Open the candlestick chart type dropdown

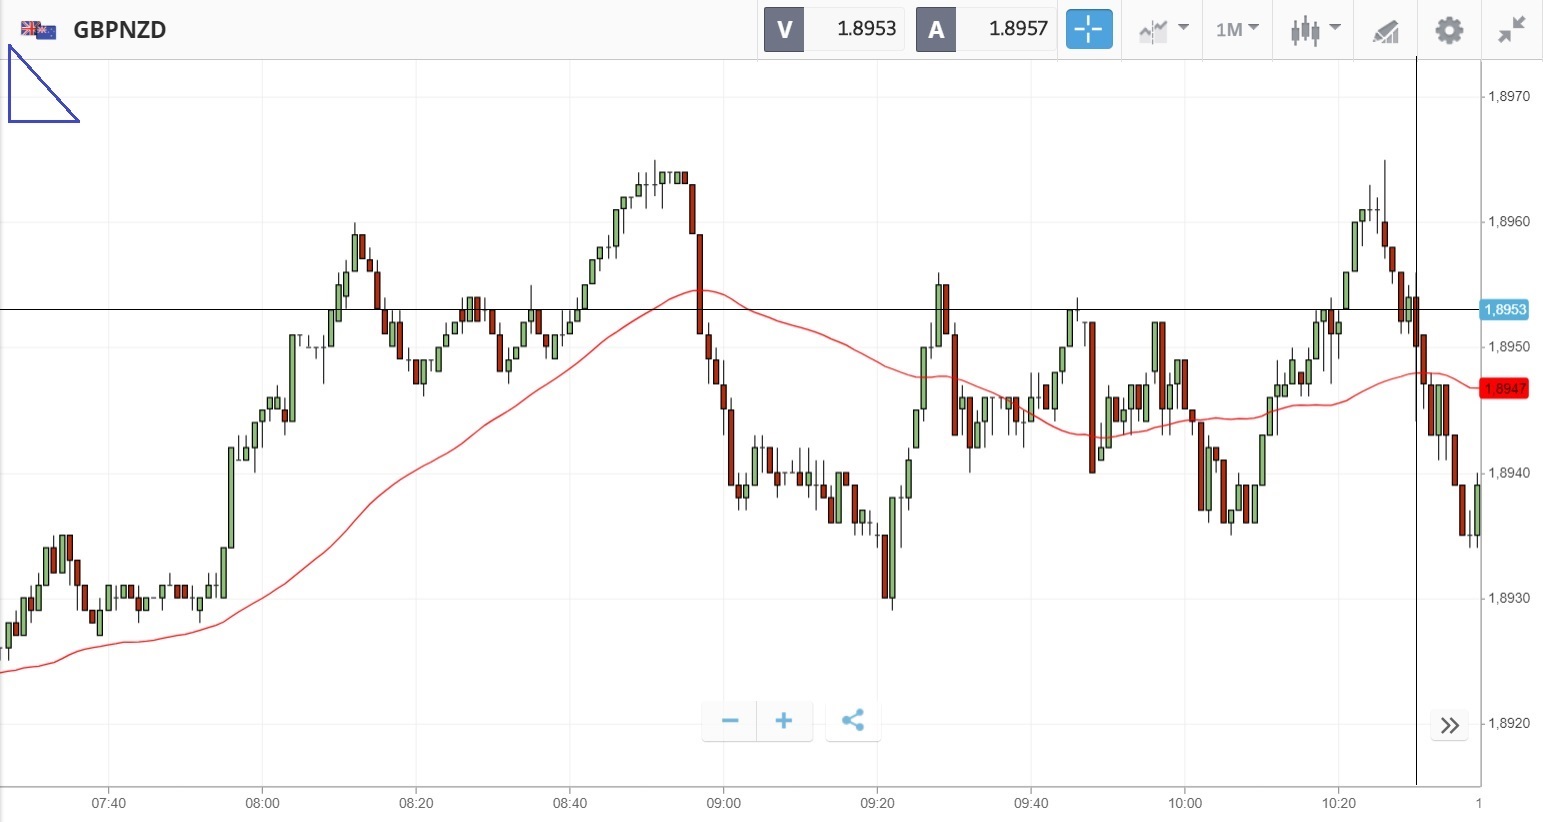pos(1314,30)
